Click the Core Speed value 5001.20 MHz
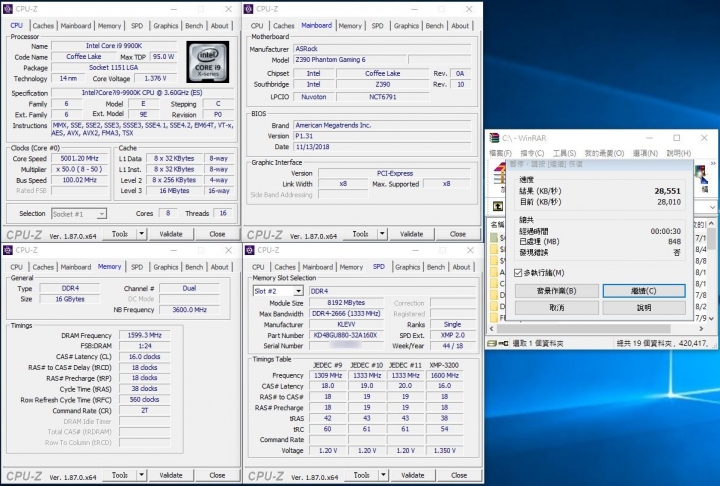This screenshot has height=486, width=720. (x=79, y=158)
